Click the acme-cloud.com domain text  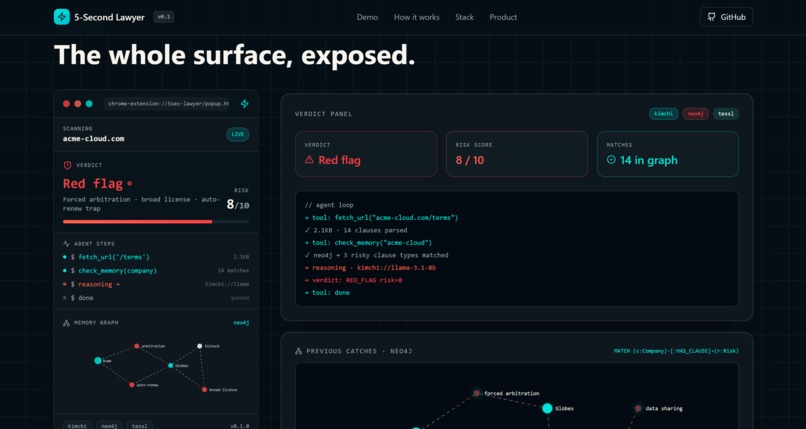tap(94, 139)
